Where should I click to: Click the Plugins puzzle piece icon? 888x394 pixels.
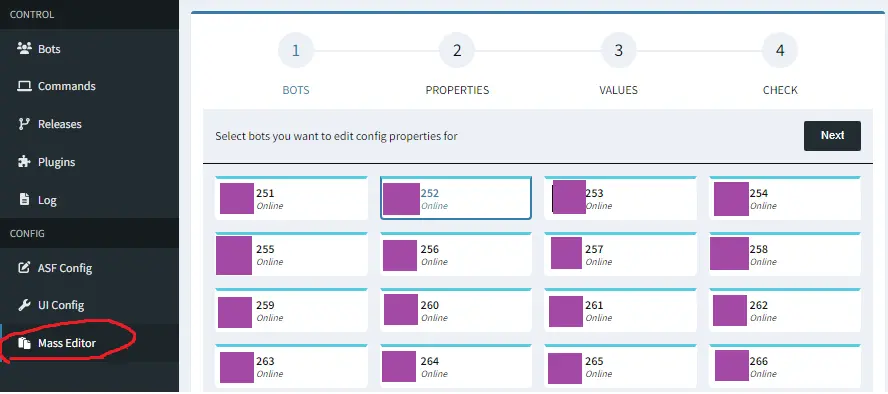(x=24, y=162)
